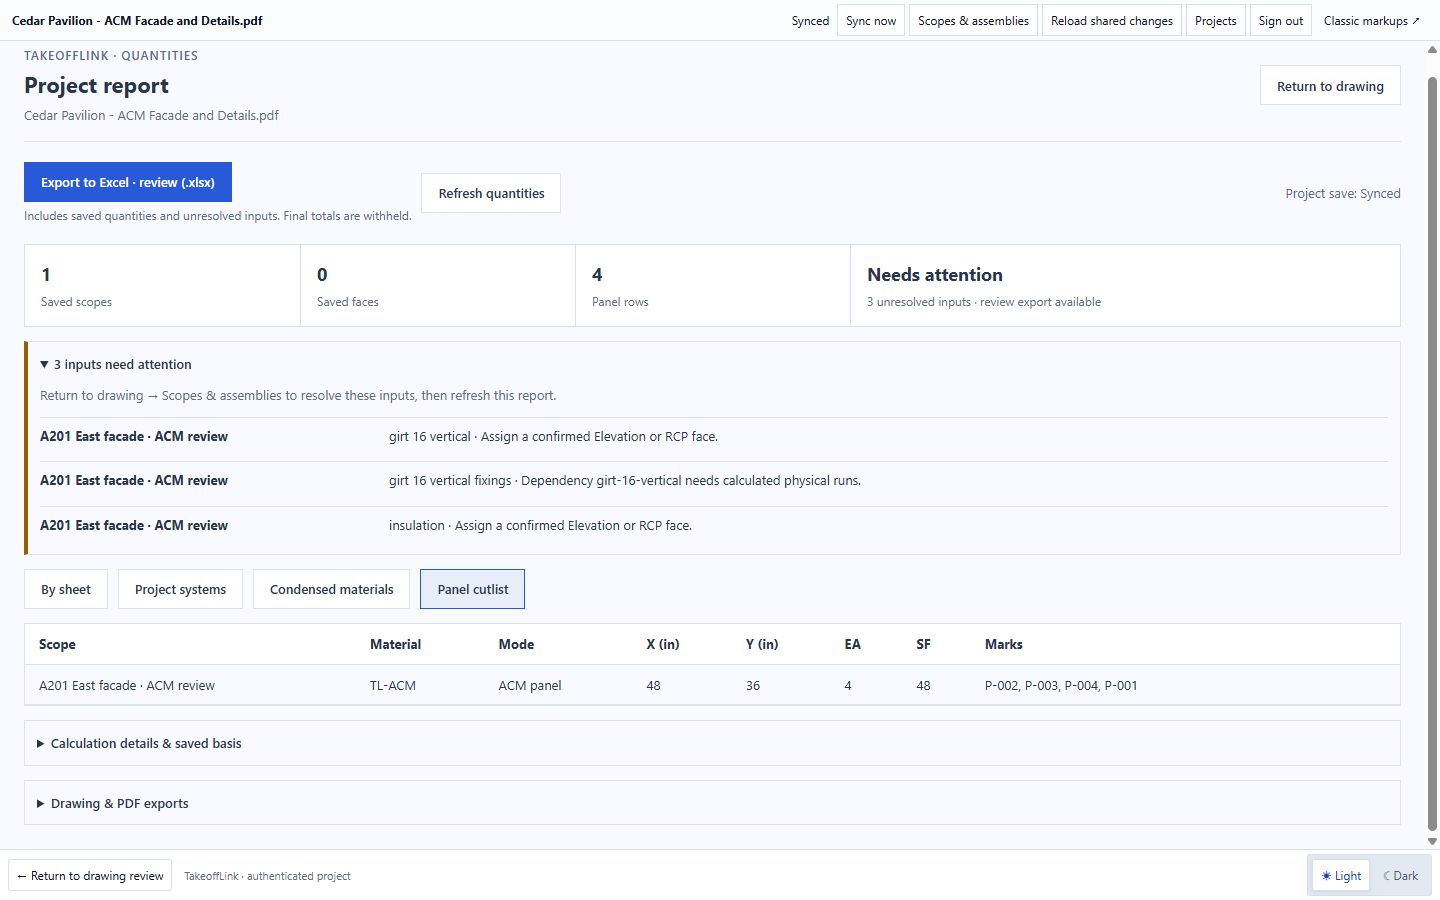Open the By sheet tab
Screen dimensions: 1440x900
coord(66,589)
